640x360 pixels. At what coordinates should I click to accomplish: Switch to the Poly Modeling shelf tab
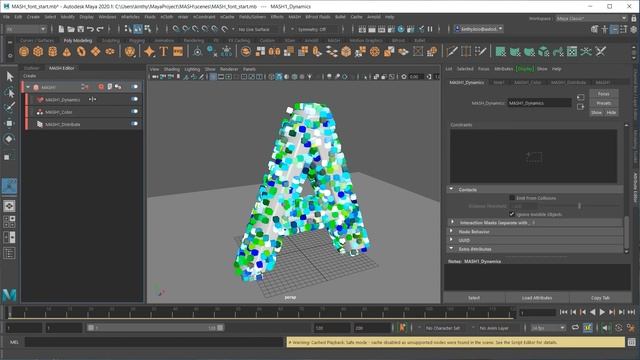pyautogui.click(x=78, y=40)
